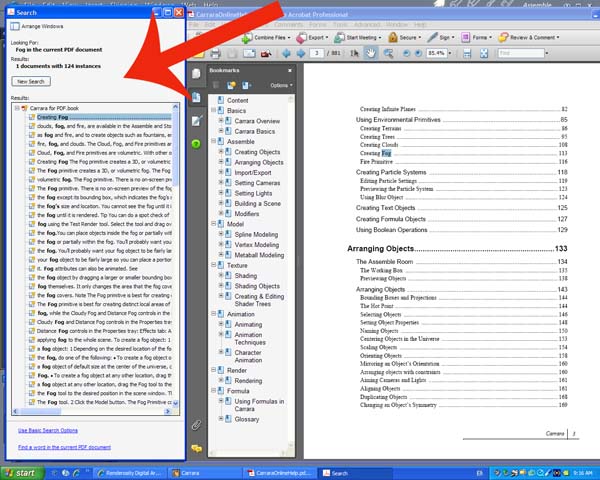The image size is (600, 480).
Task: Close the Bookmarks panel with X
Action: (x=290, y=70)
